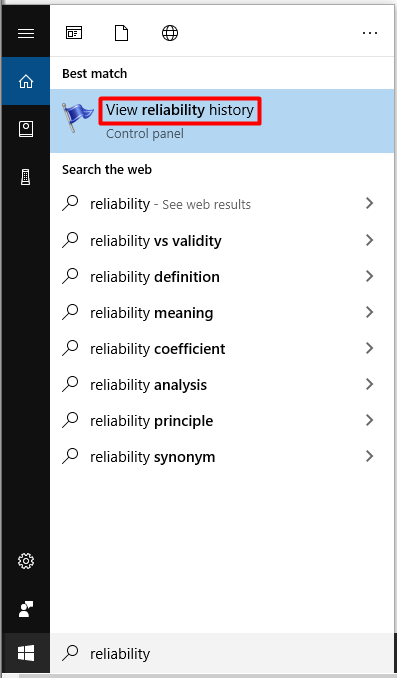The width and height of the screenshot is (397, 678).
Task: Select the Documents filter icon
Action: (x=122, y=33)
